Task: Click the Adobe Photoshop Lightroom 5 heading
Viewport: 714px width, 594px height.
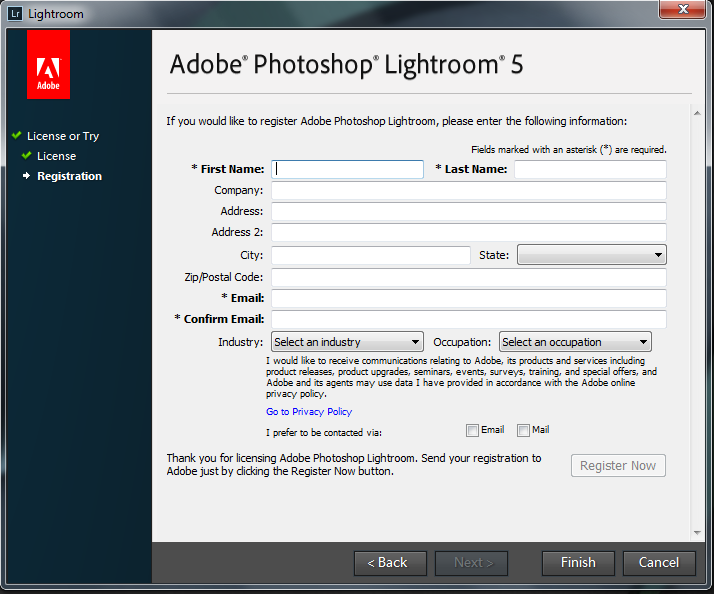Action: [347, 64]
